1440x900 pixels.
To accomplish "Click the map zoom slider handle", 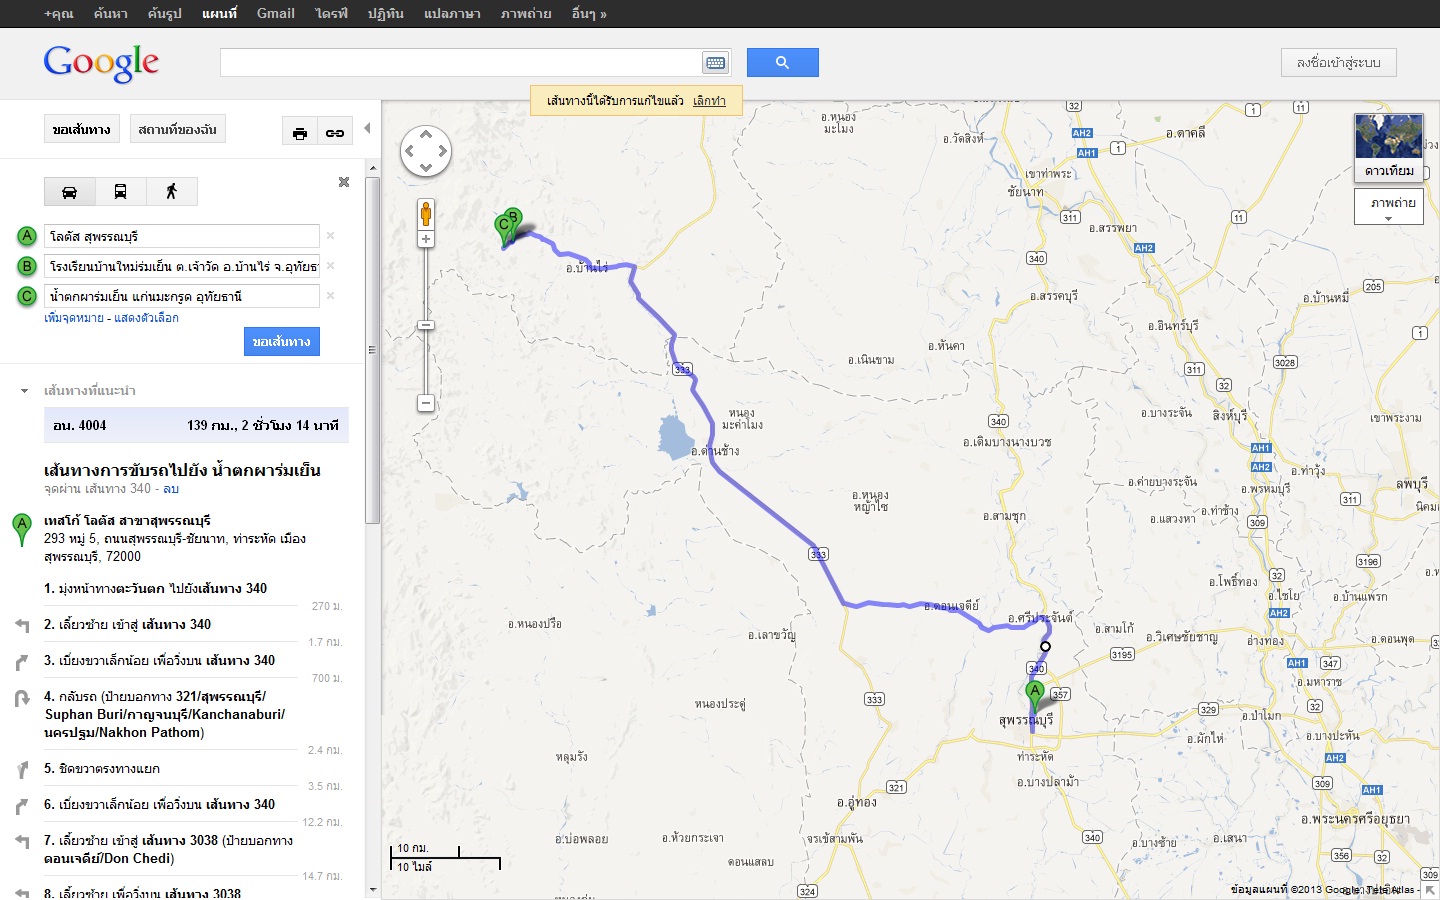I will [x=426, y=325].
